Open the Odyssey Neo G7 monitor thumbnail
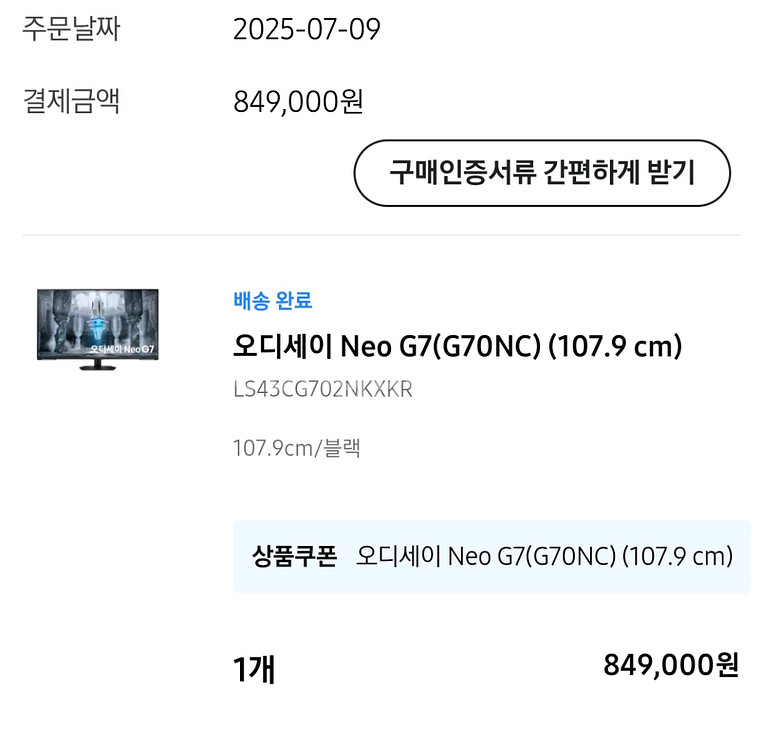Image resolution: width=761 pixels, height=750 pixels. pos(97,328)
